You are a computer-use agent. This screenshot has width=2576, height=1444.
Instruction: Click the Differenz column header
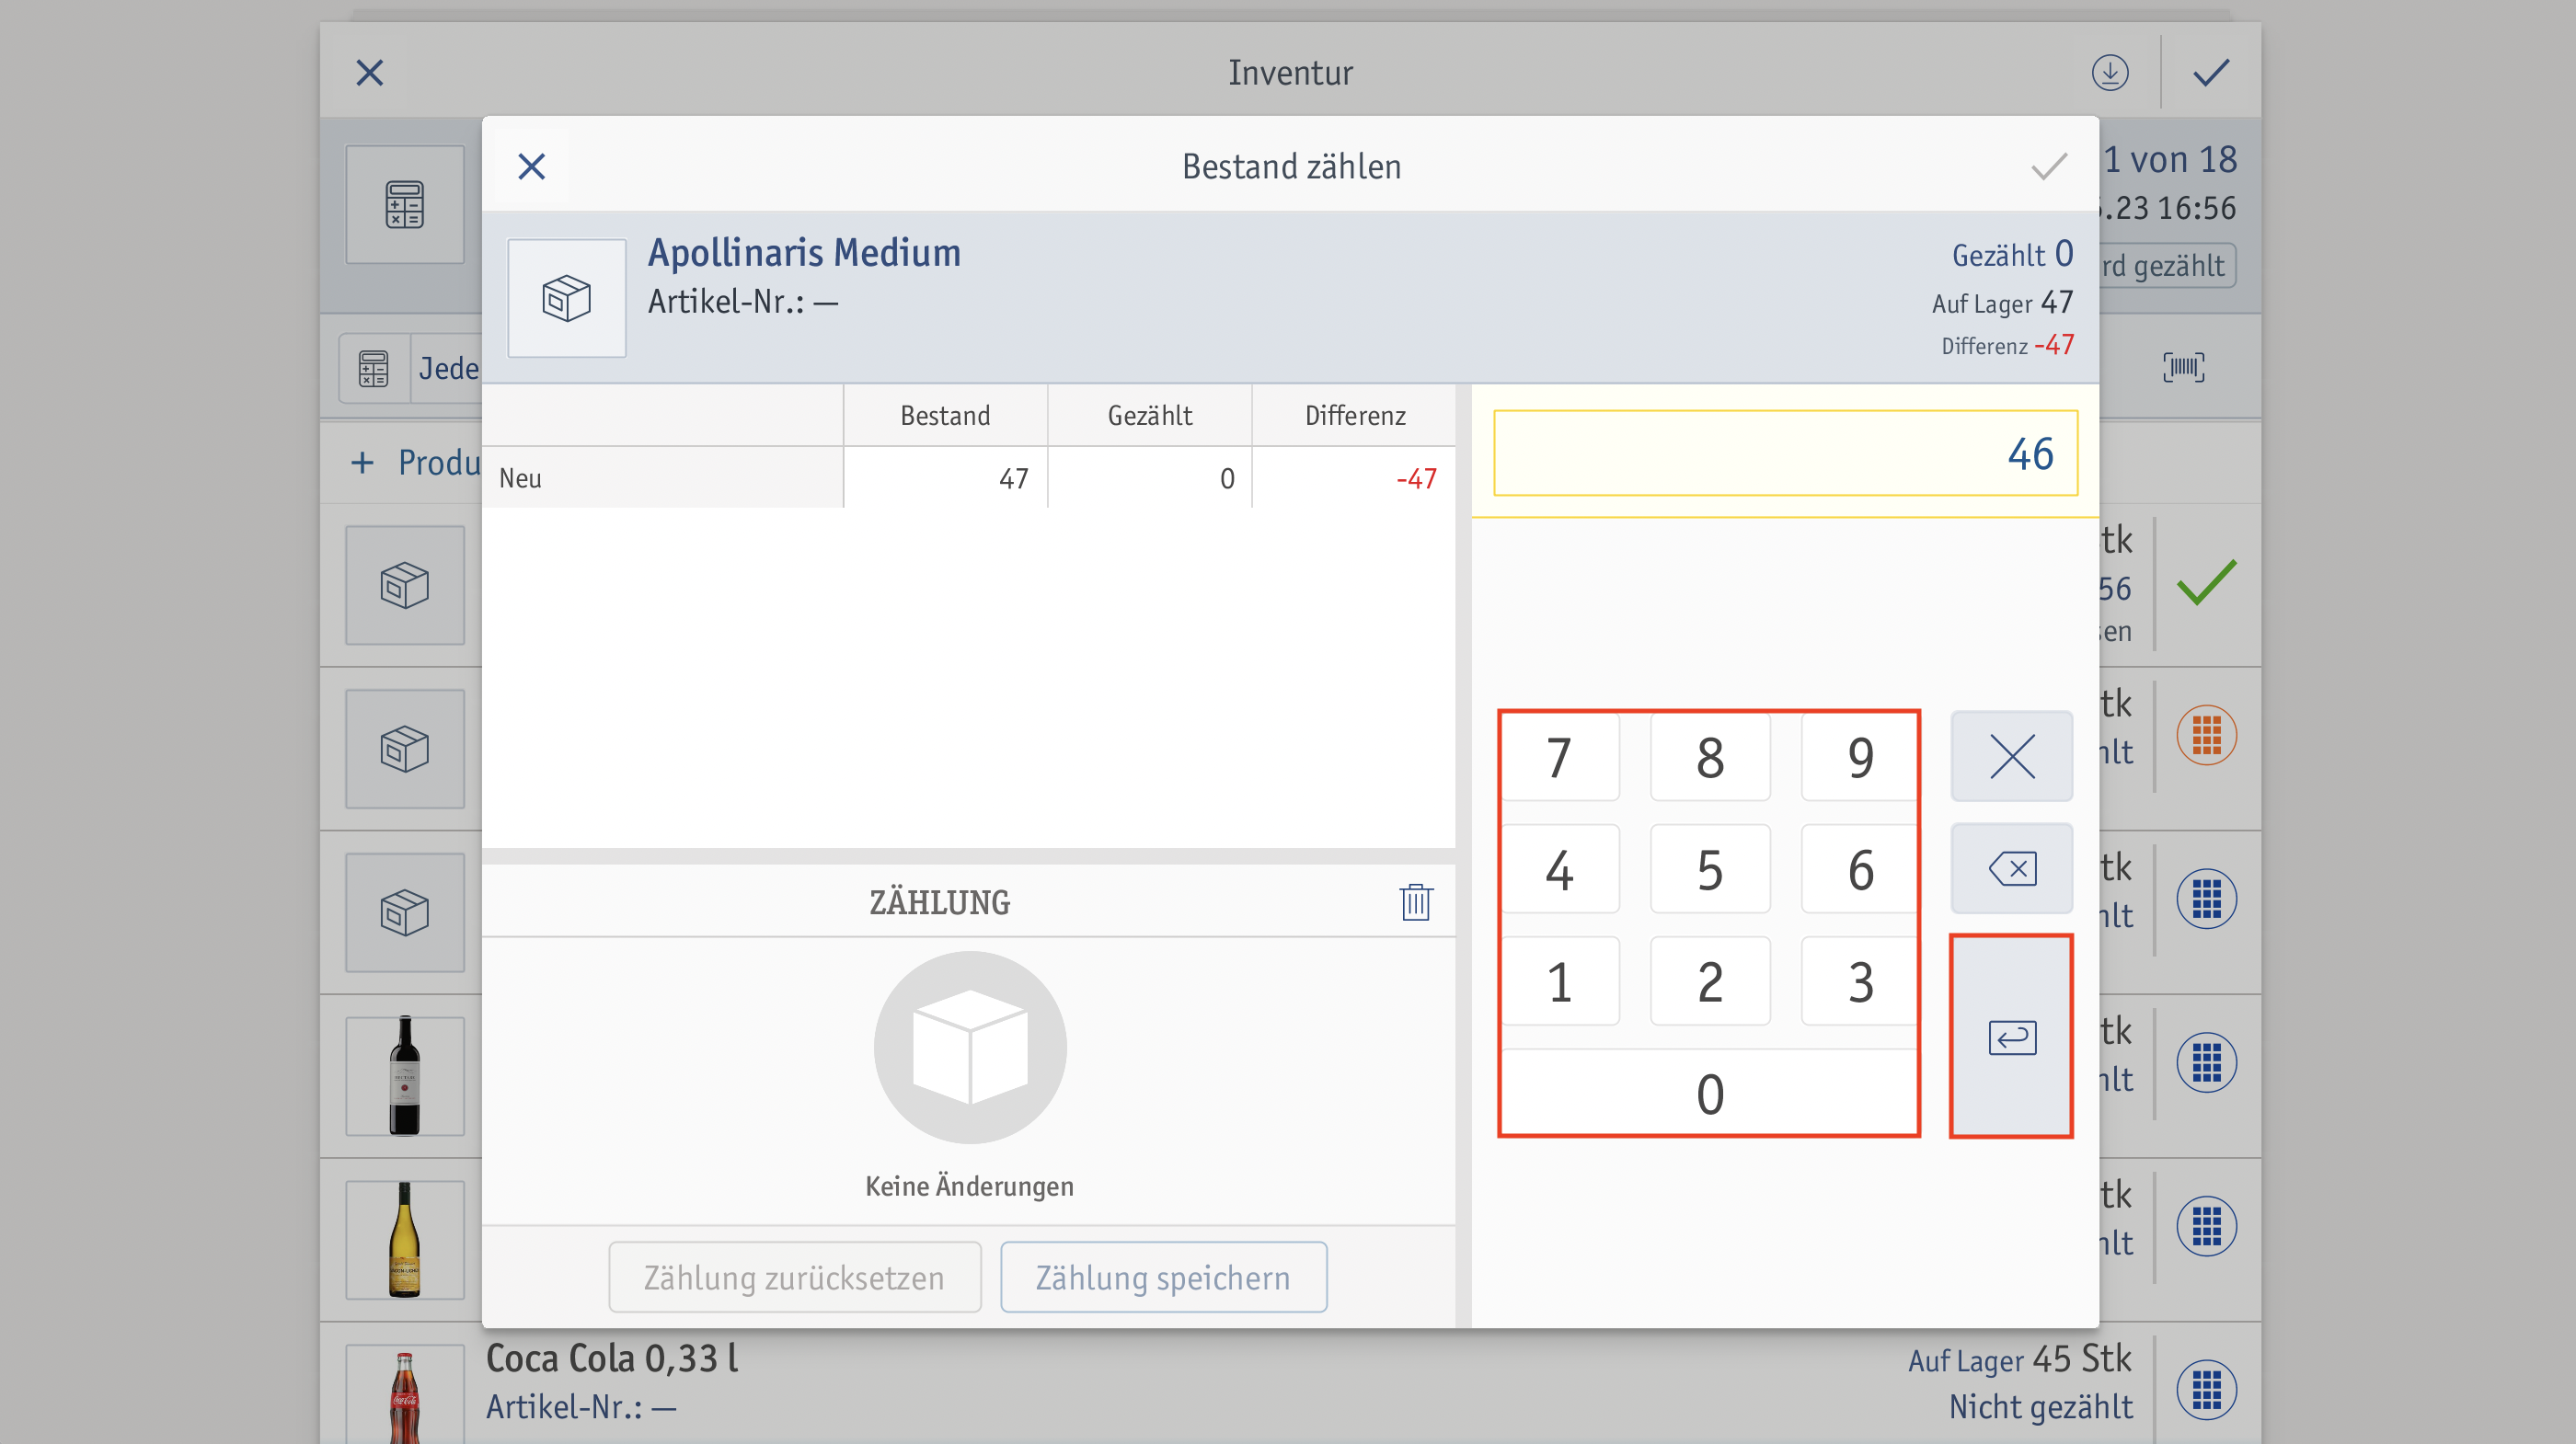pyautogui.click(x=1354, y=415)
